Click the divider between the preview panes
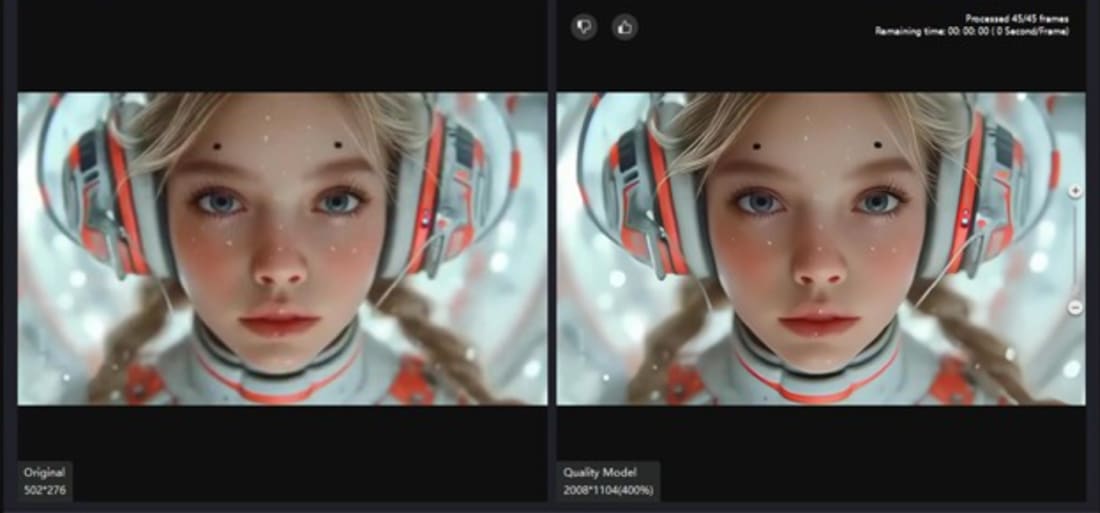Viewport: 1100px width, 513px height. (552, 250)
